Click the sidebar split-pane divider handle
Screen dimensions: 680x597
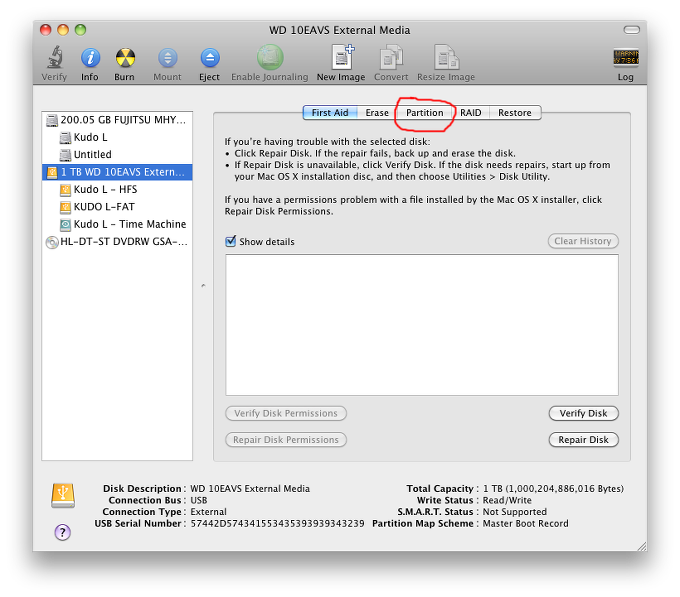(x=203, y=286)
